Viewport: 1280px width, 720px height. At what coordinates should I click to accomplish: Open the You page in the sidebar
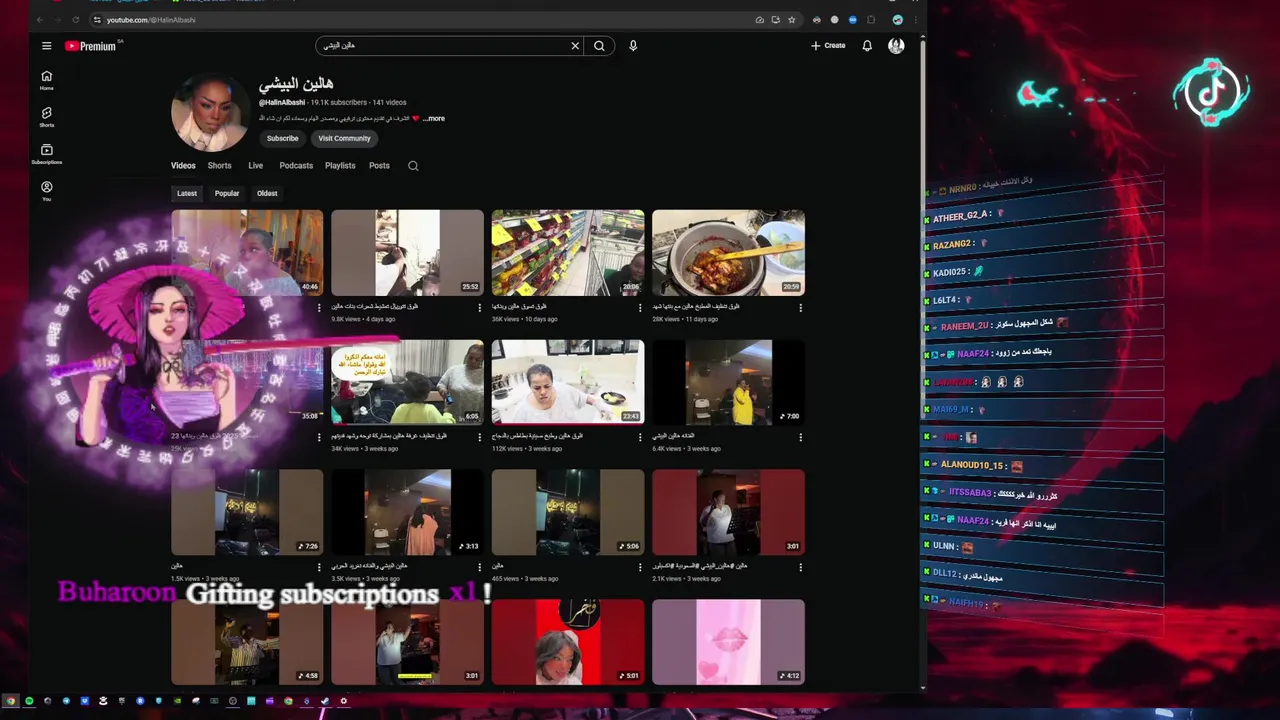click(46, 191)
